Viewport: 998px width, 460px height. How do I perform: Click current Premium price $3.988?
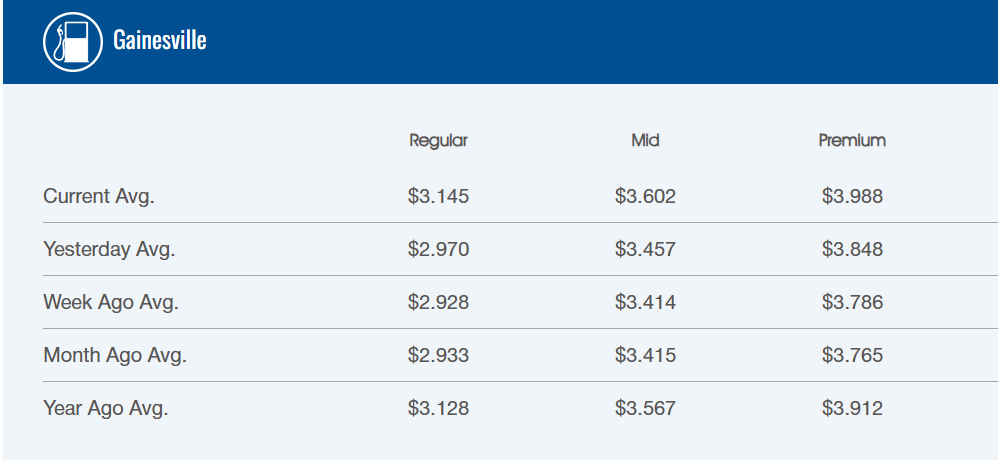point(852,196)
